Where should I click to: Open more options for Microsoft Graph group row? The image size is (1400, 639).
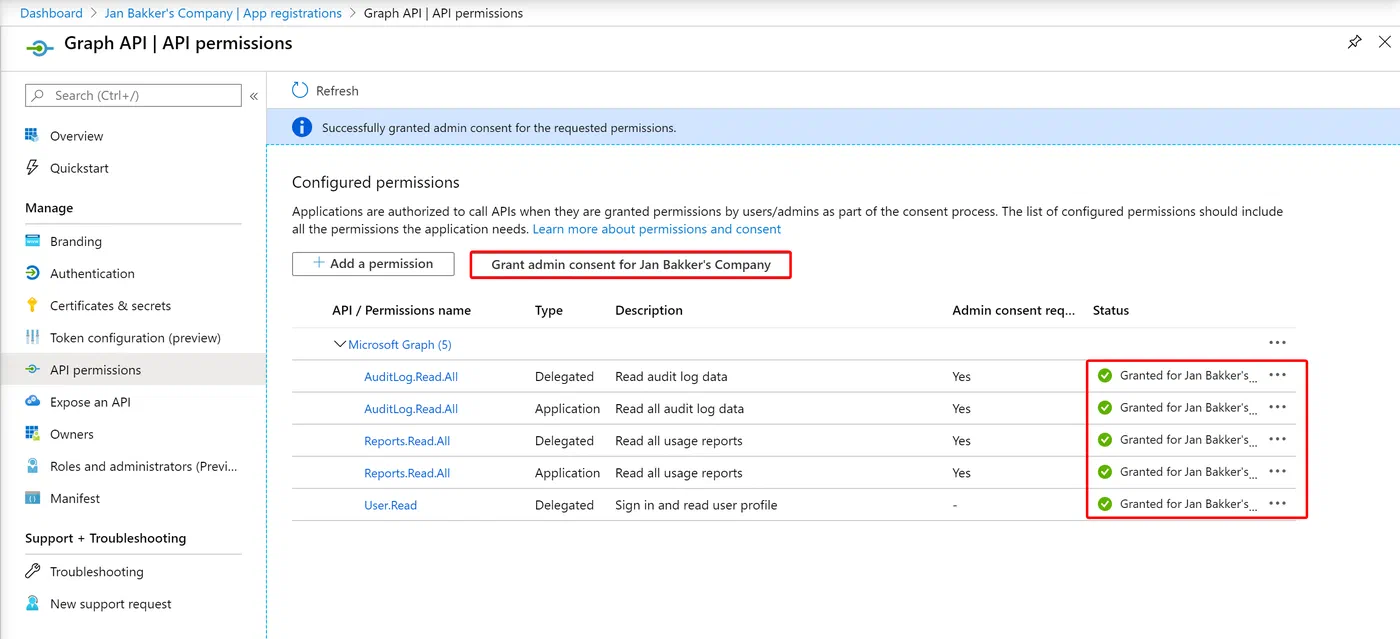[x=1277, y=343]
